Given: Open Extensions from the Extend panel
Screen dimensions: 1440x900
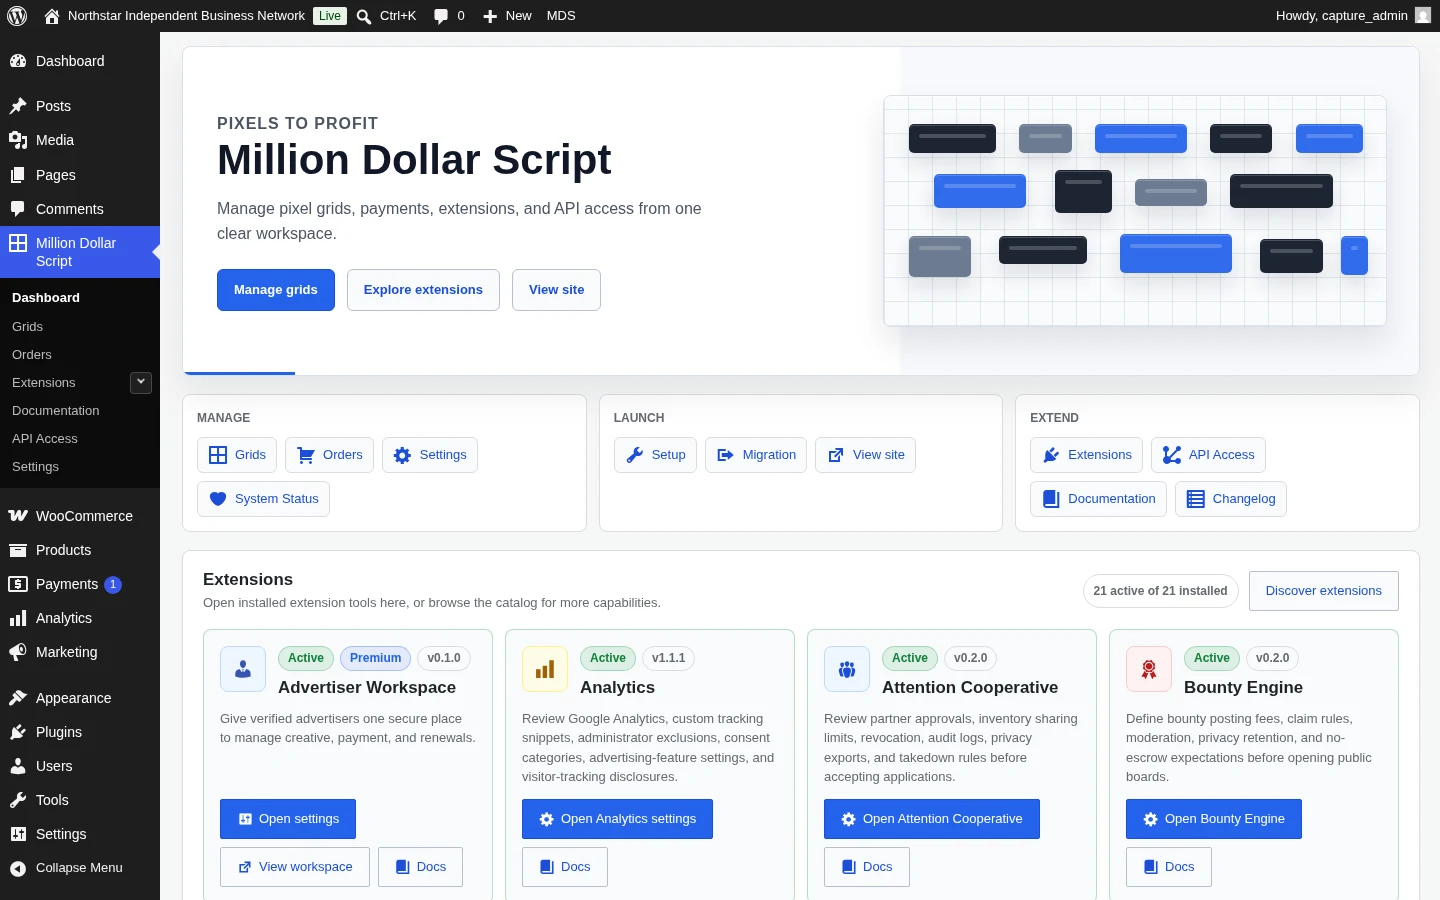Looking at the screenshot, I should (x=1086, y=455).
